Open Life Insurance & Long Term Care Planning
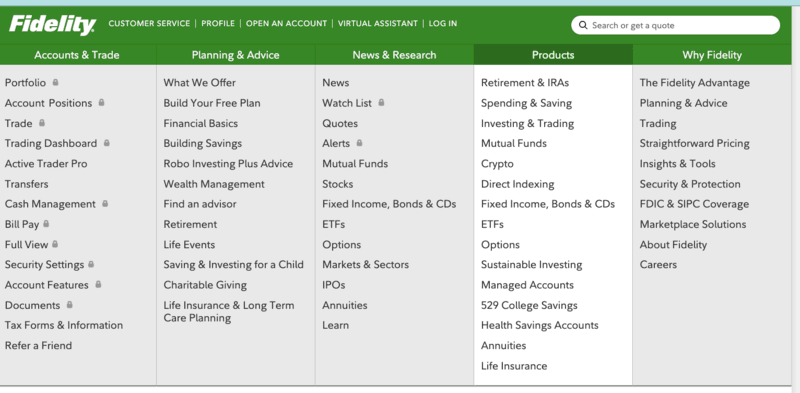This screenshot has height=393, width=800. [229, 311]
